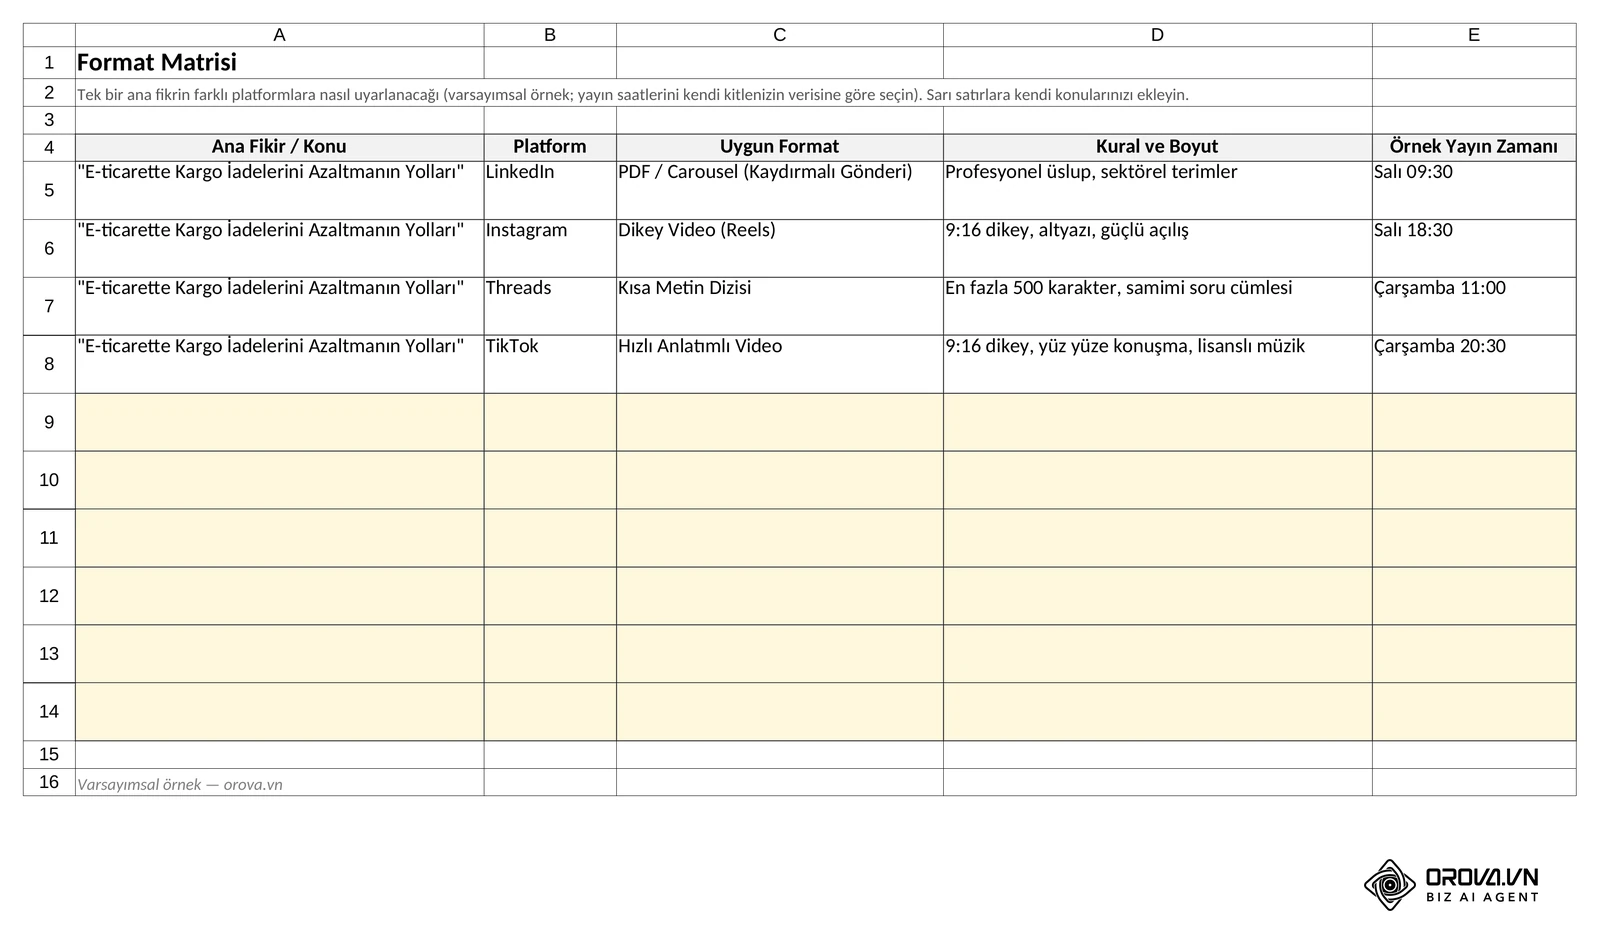Click 'Profesyonel üslup, sektörel terimler' cell

point(1157,190)
